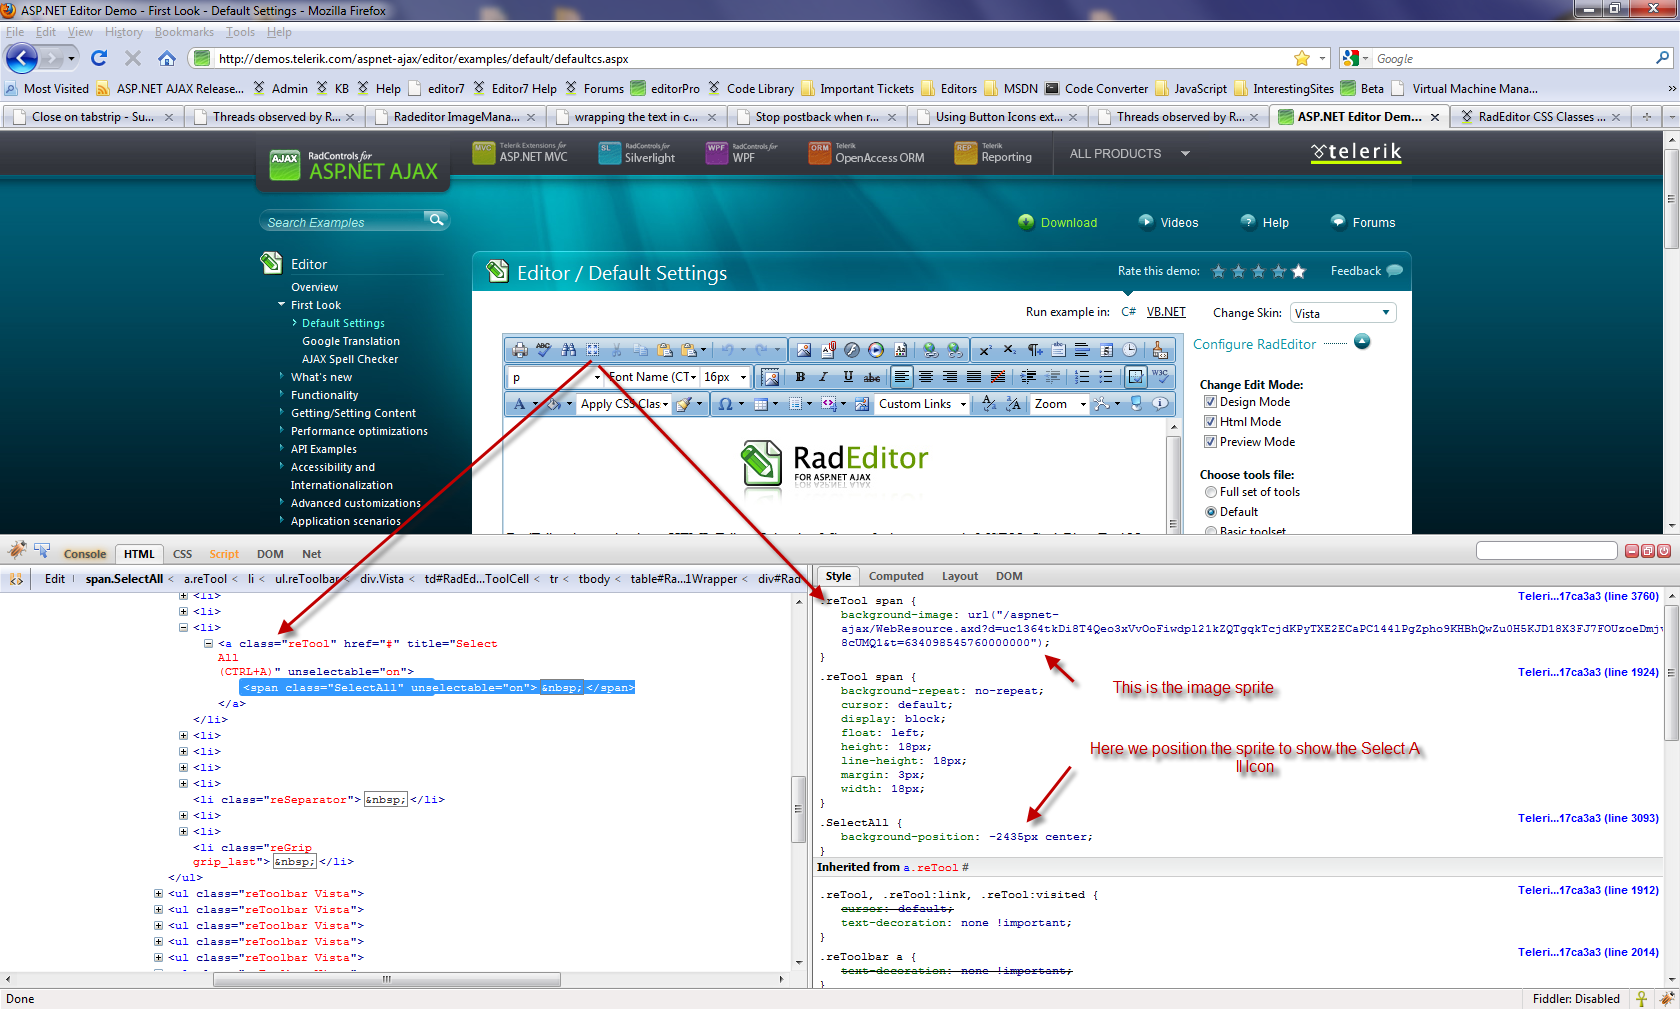Reload the page in Firefox

click(99, 58)
